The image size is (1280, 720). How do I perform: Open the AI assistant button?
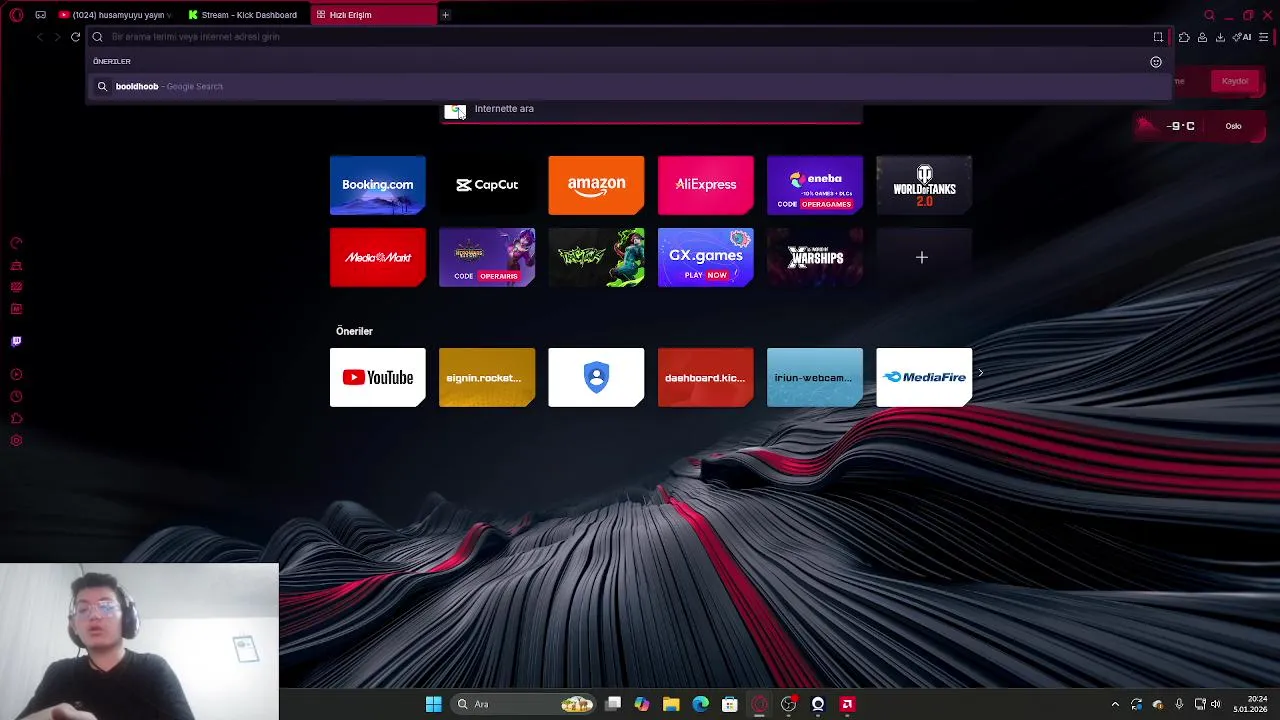(1243, 37)
